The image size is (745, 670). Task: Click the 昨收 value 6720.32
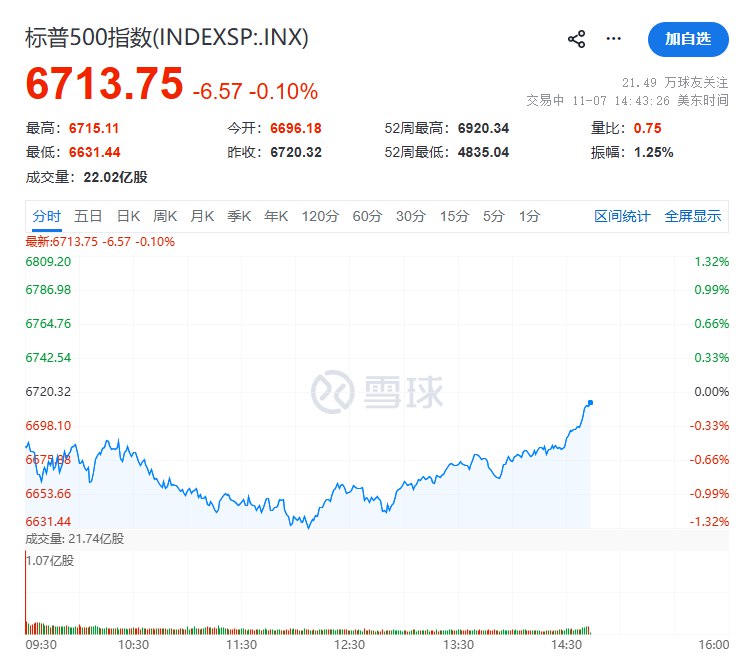tap(296, 153)
